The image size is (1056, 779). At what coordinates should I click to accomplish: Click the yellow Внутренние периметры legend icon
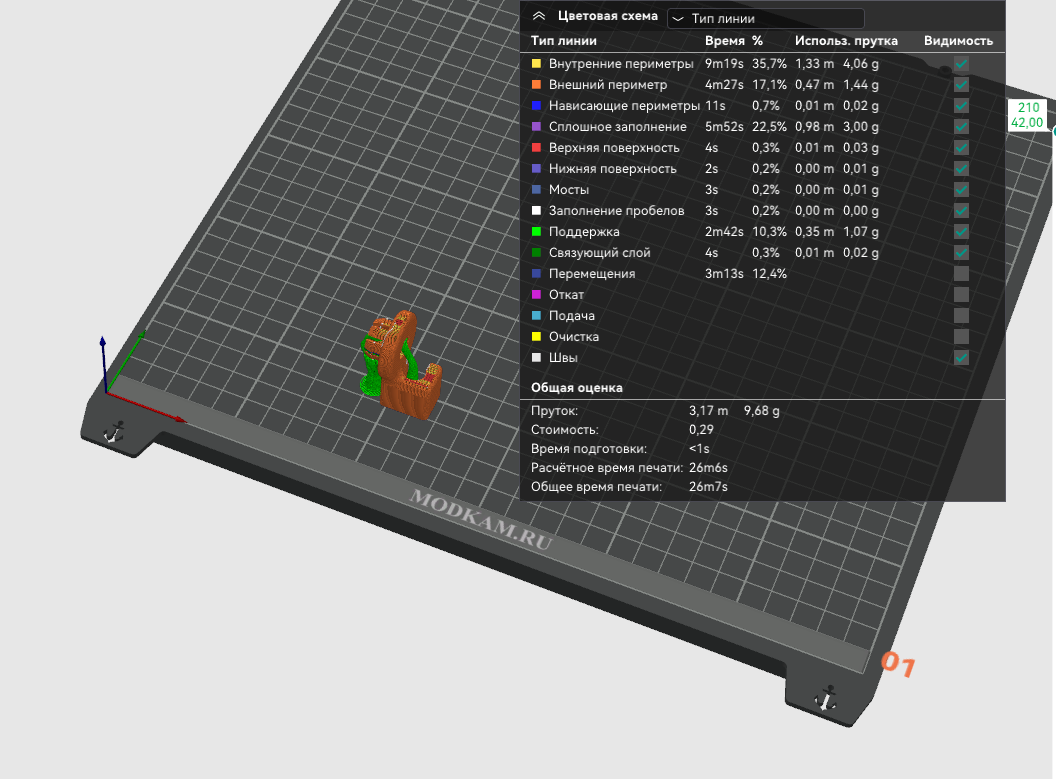[x=537, y=64]
